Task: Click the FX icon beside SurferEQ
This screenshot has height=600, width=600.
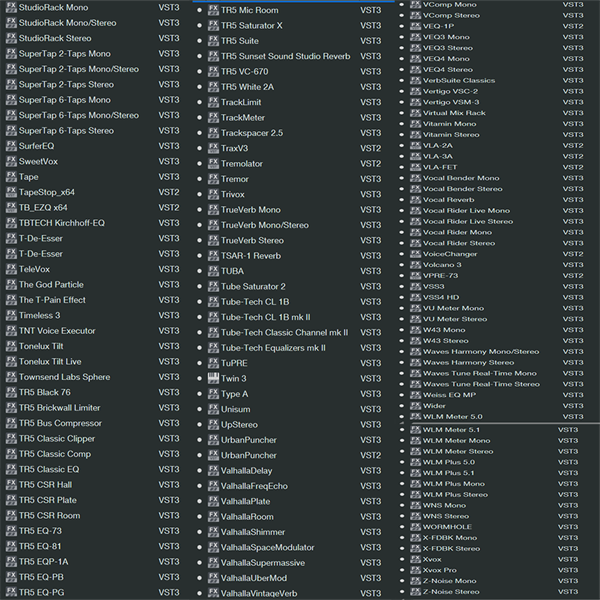Action: tap(11, 146)
